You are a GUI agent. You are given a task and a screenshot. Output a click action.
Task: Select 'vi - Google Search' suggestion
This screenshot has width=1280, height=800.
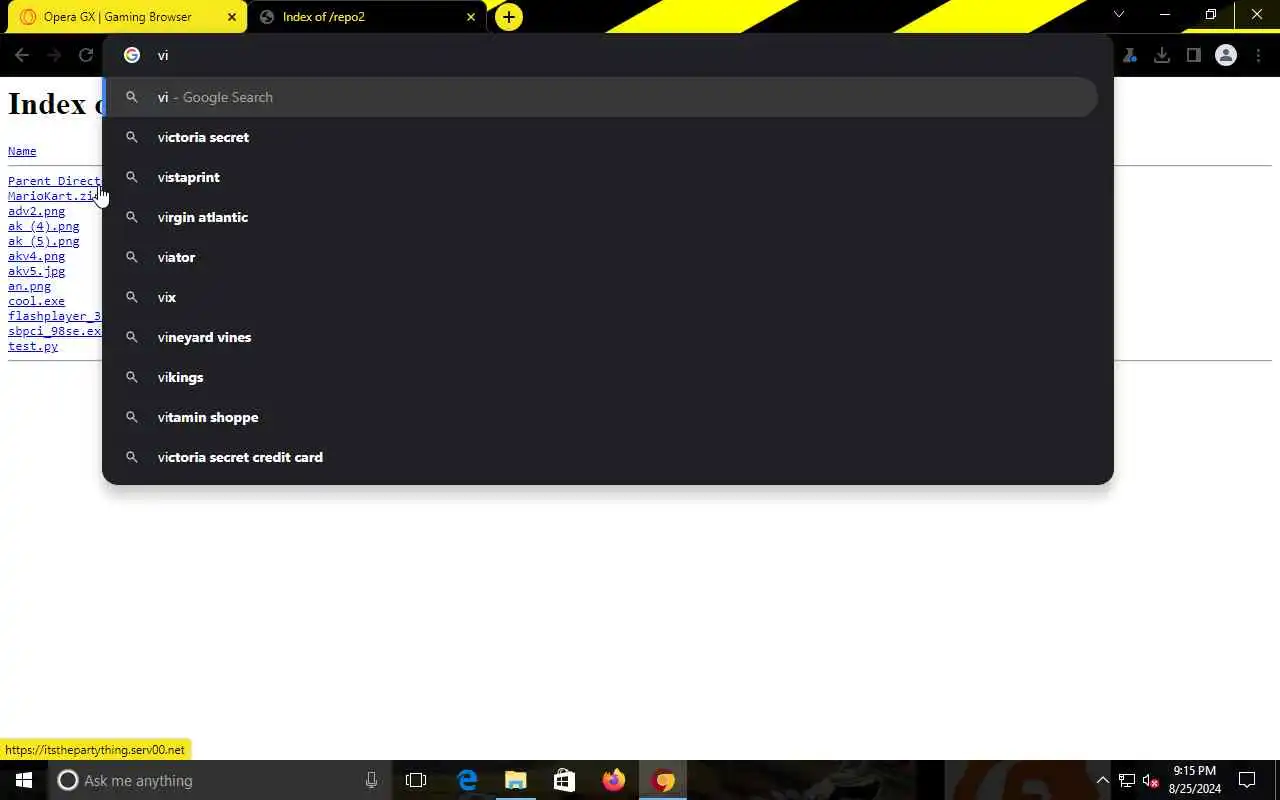(602, 97)
